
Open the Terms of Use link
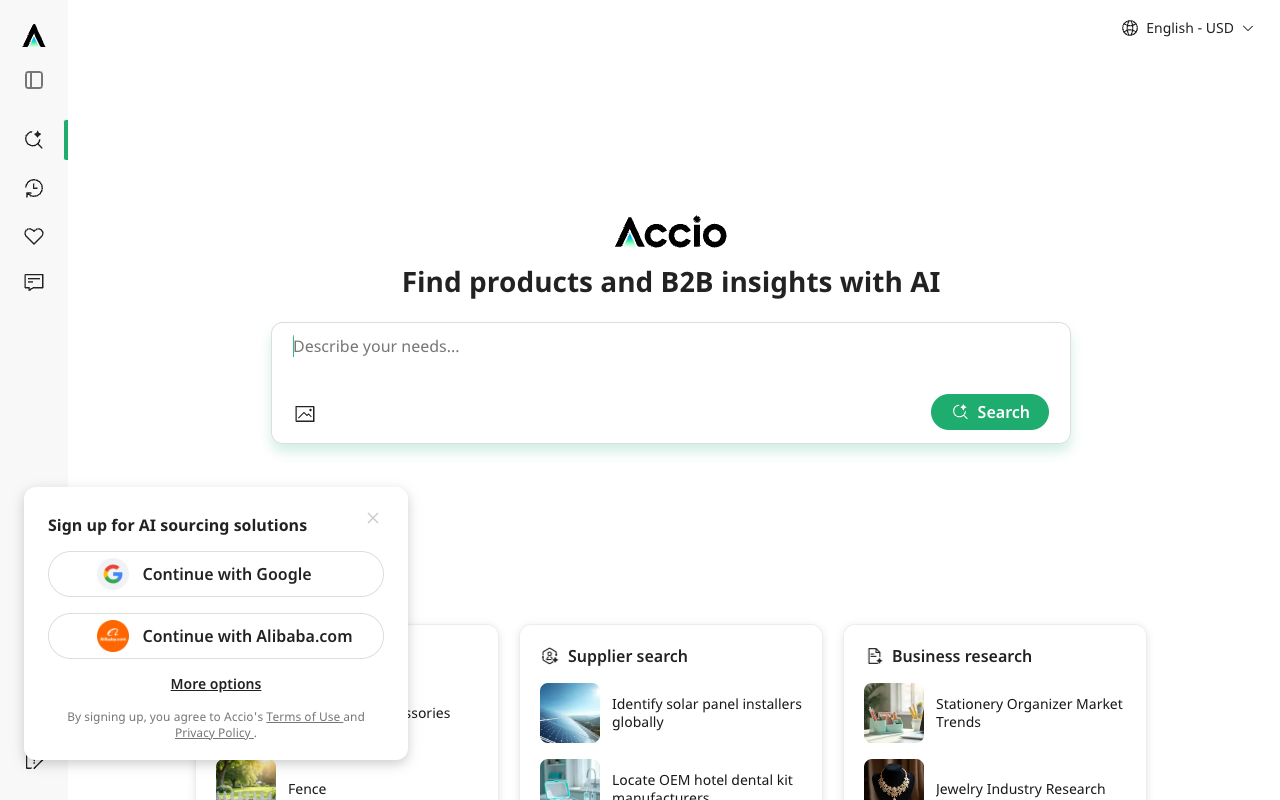tap(304, 716)
